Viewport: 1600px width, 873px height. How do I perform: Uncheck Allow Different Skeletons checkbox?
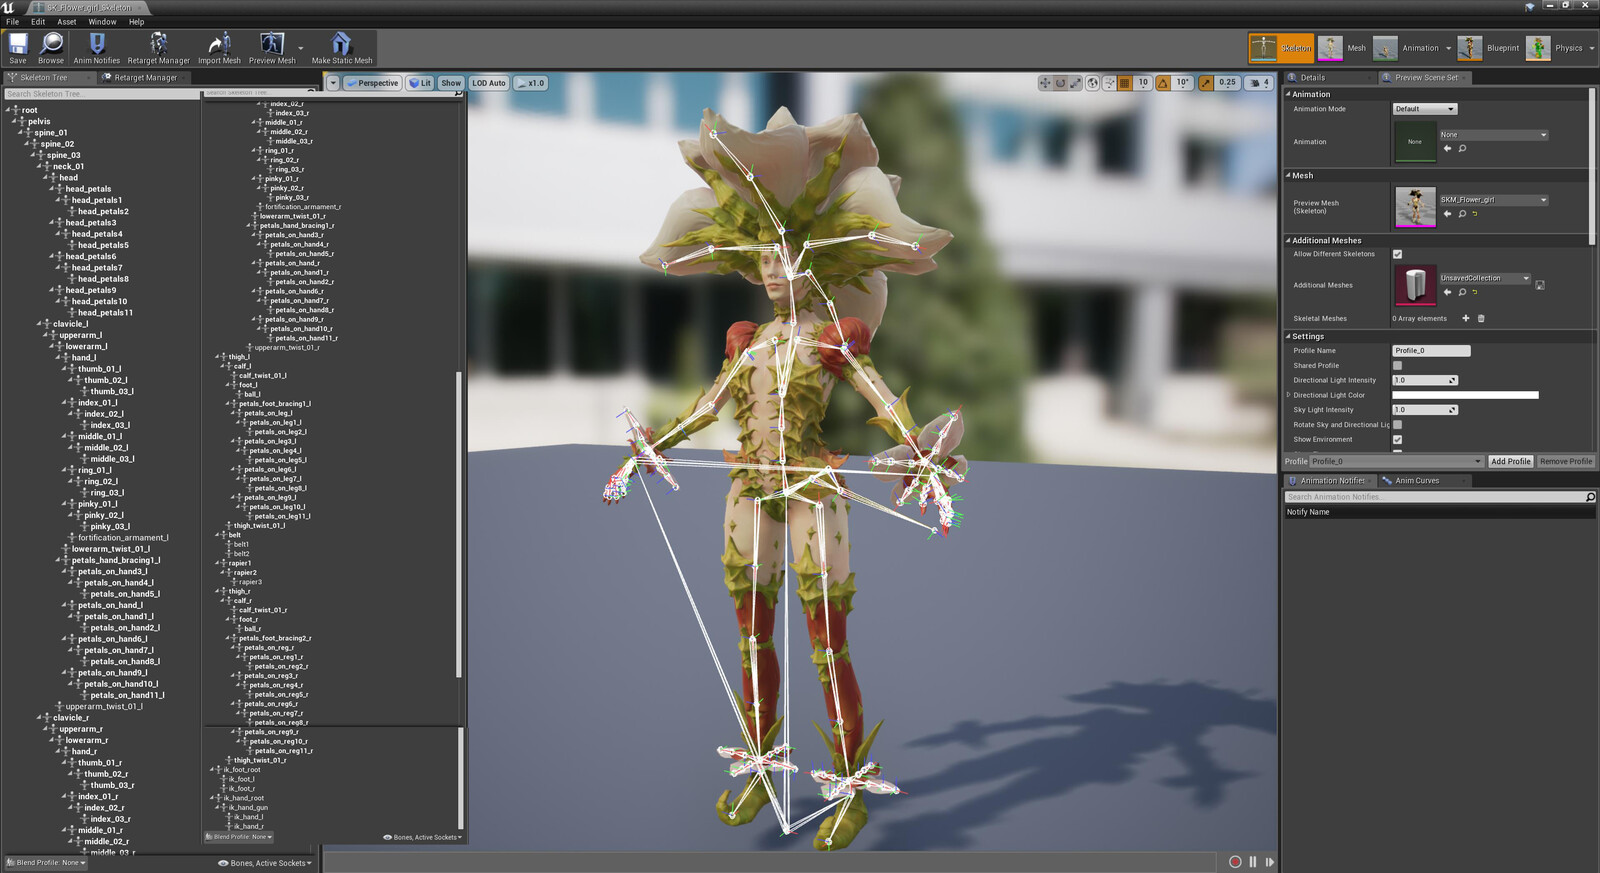[x=1397, y=254]
